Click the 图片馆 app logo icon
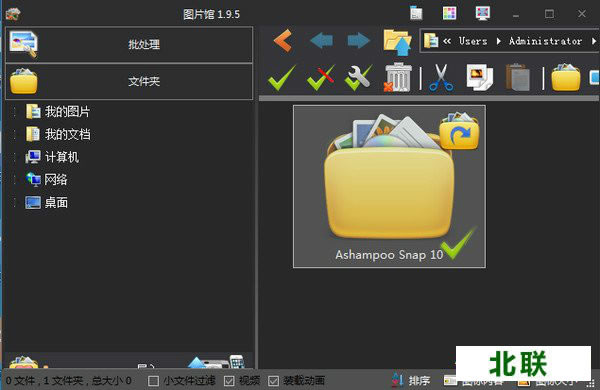600x390 pixels. (13, 15)
